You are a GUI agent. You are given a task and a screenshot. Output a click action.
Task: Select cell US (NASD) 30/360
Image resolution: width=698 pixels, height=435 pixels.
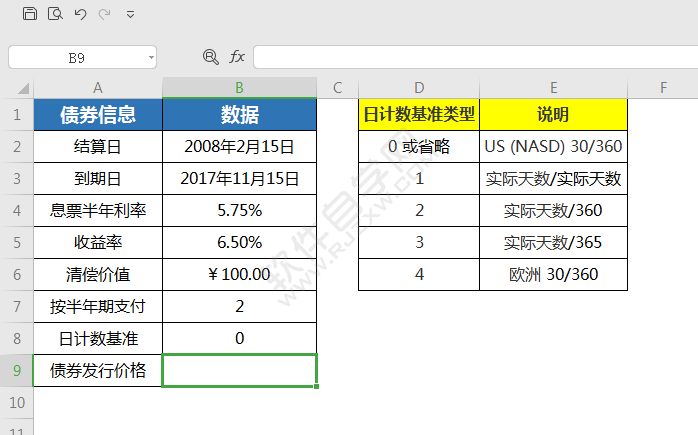pos(553,146)
